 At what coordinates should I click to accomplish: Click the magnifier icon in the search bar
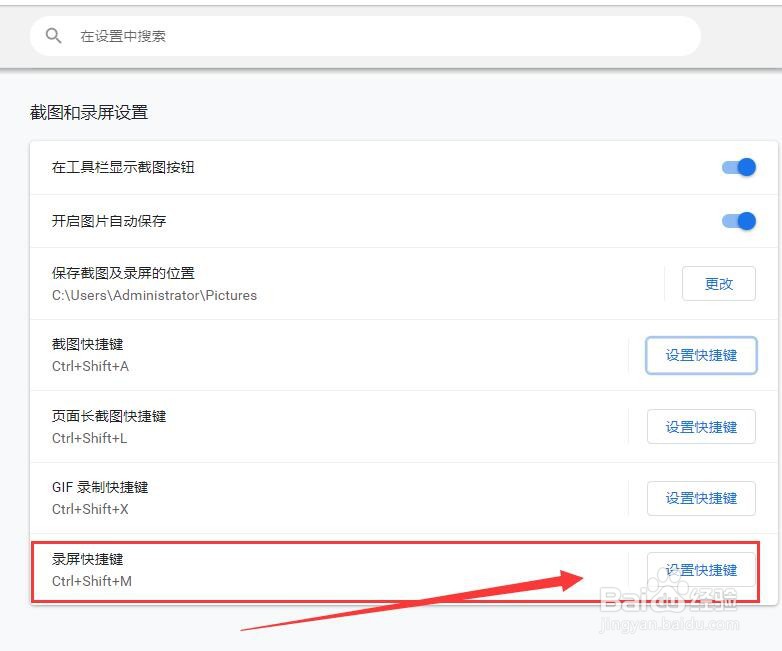click(53, 35)
